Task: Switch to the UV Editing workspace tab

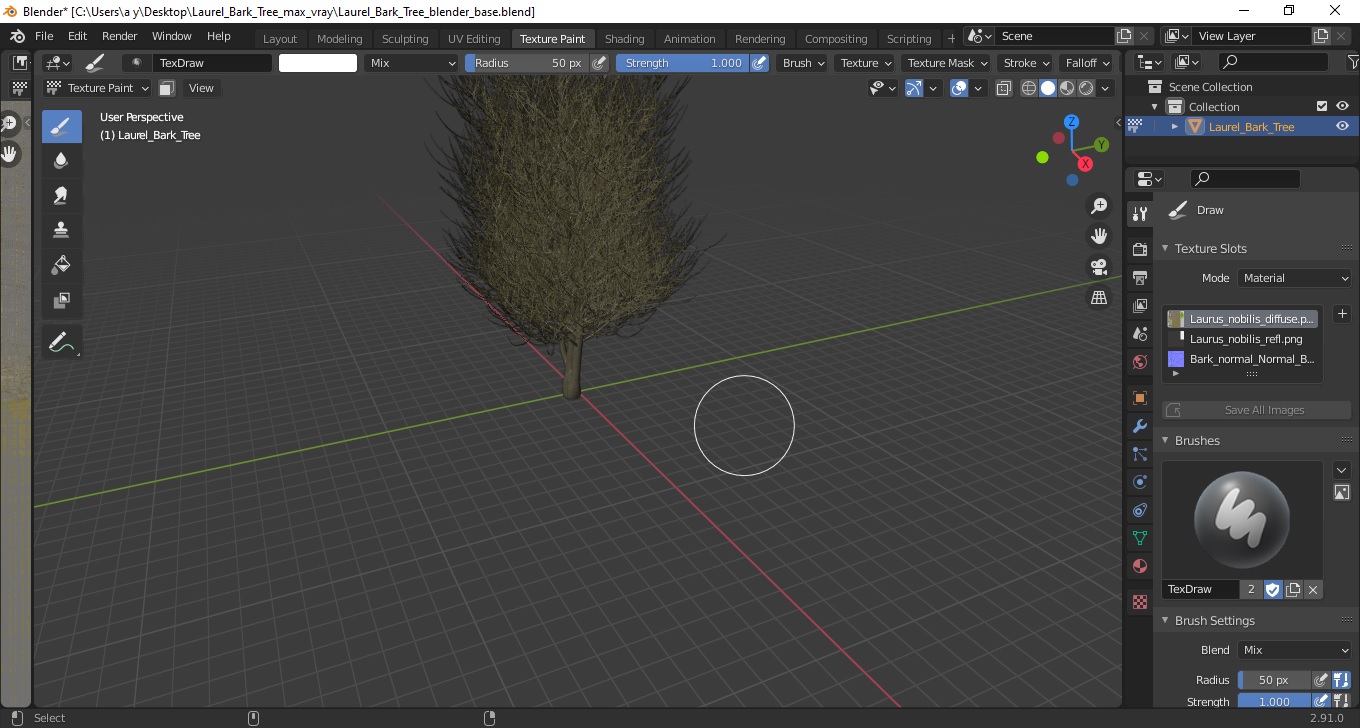Action: [474, 39]
